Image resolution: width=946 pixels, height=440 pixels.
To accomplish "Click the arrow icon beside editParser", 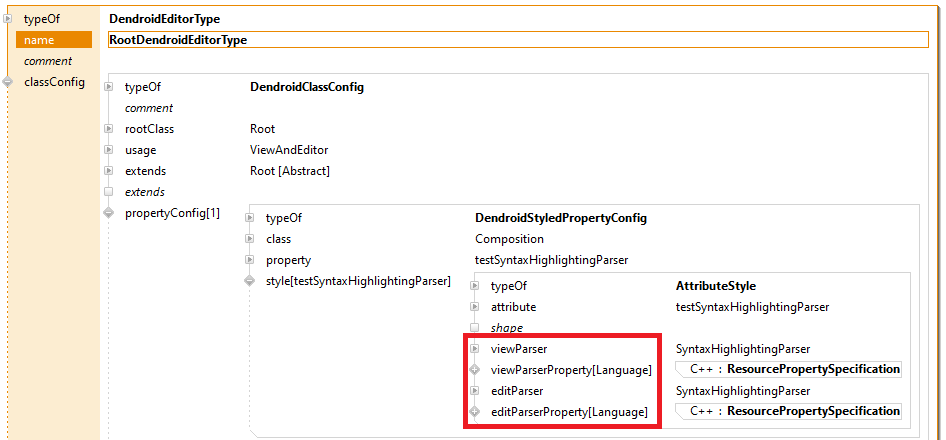I will pyautogui.click(x=475, y=391).
